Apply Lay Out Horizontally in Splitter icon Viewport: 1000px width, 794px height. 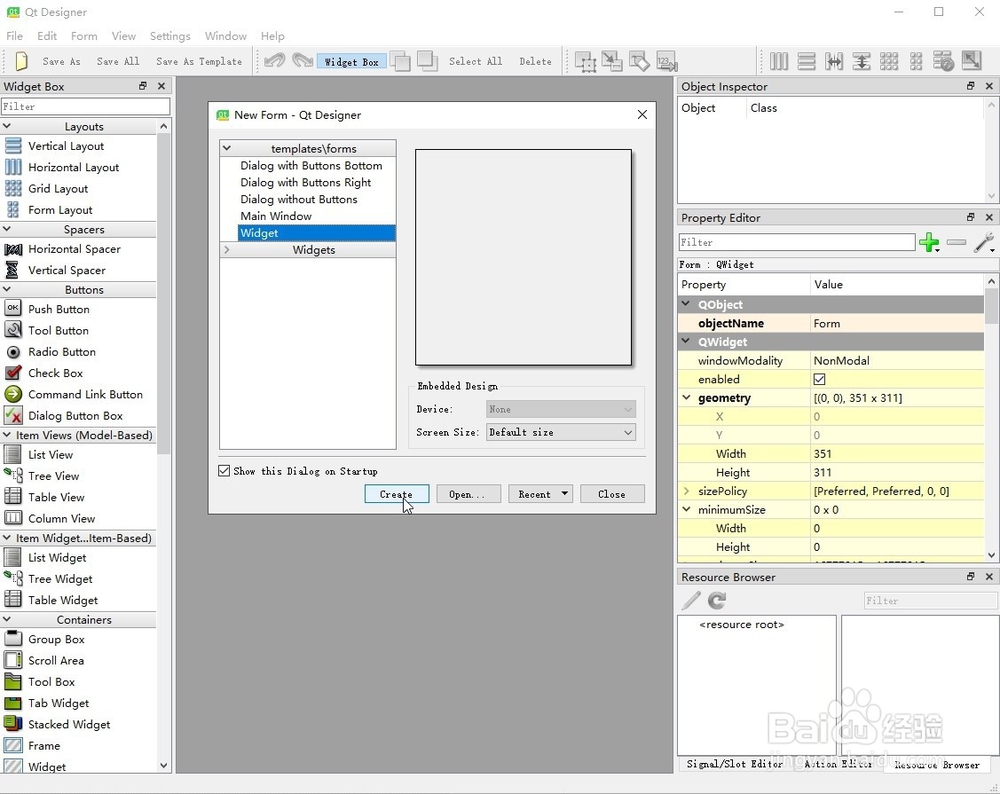point(834,61)
